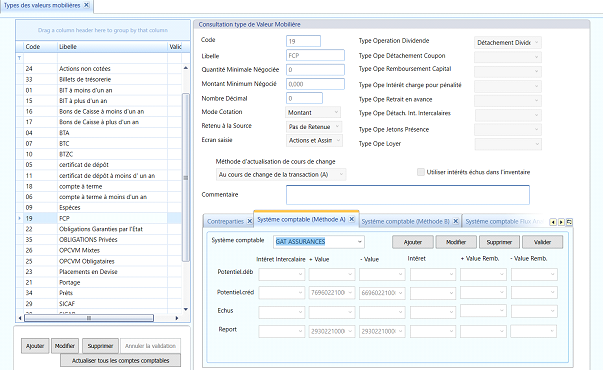Click Actualiser tous les comptes comptables
Viewport: 604px width, 370px height.
click(121, 361)
